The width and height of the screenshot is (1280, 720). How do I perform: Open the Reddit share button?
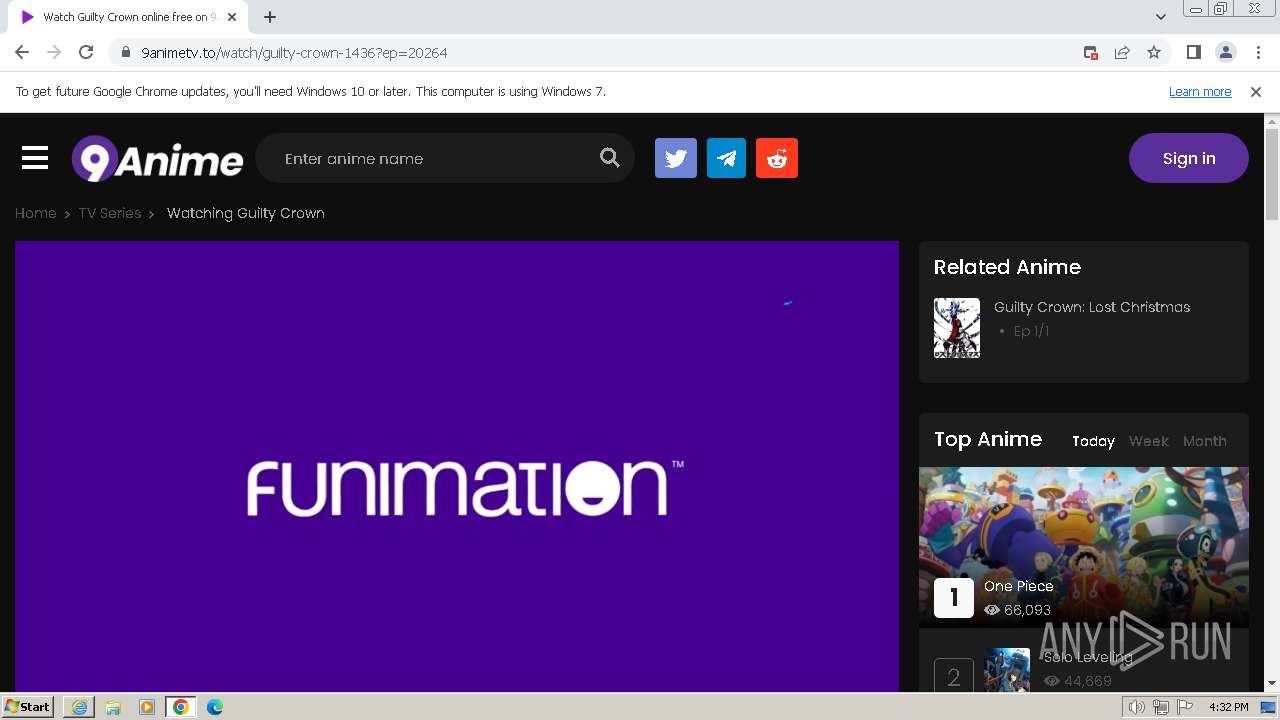click(x=777, y=158)
